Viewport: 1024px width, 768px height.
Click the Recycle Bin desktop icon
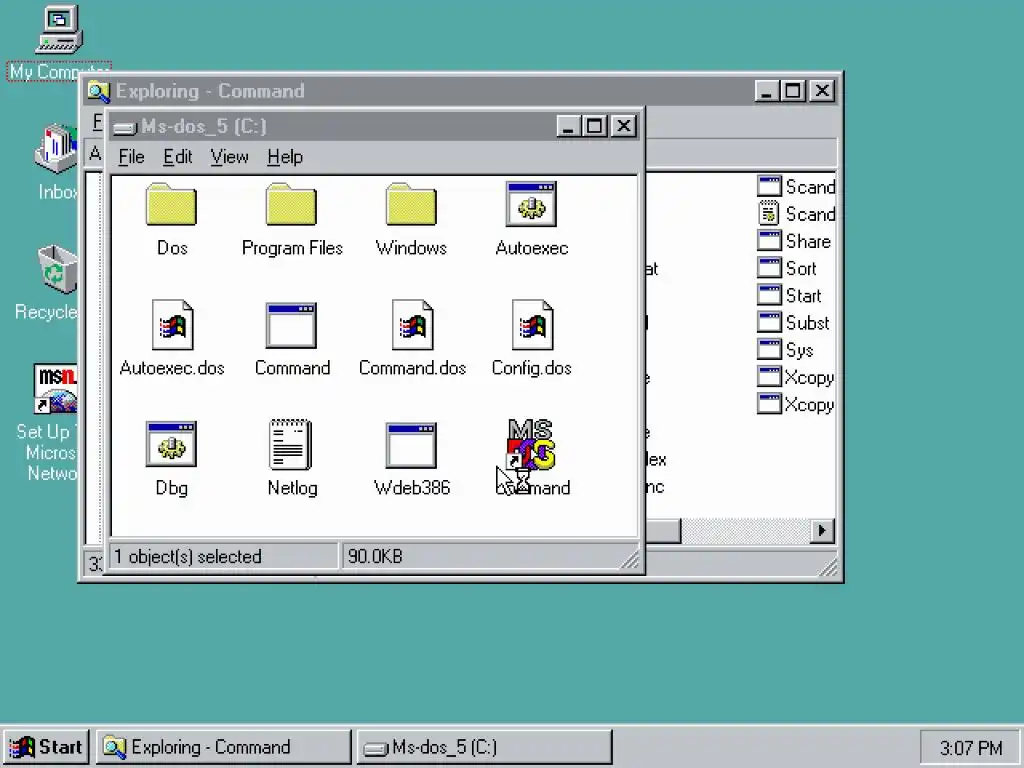coord(57,269)
